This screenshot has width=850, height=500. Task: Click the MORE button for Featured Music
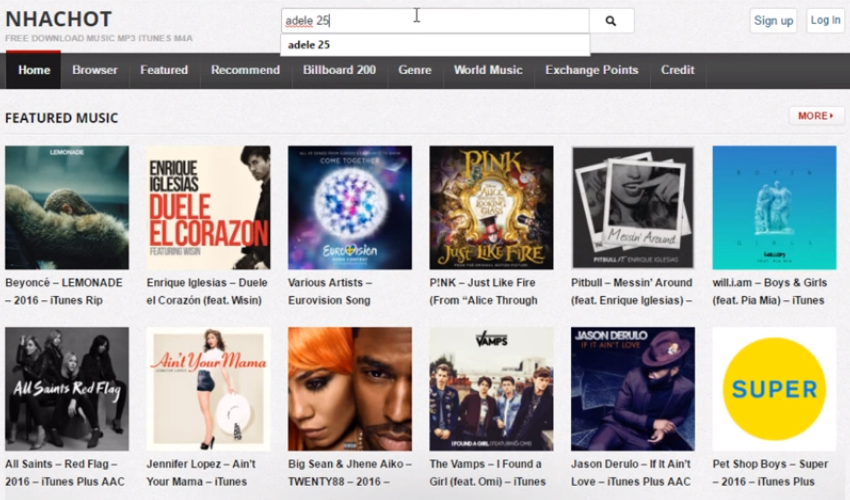pyautogui.click(x=816, y=116)
